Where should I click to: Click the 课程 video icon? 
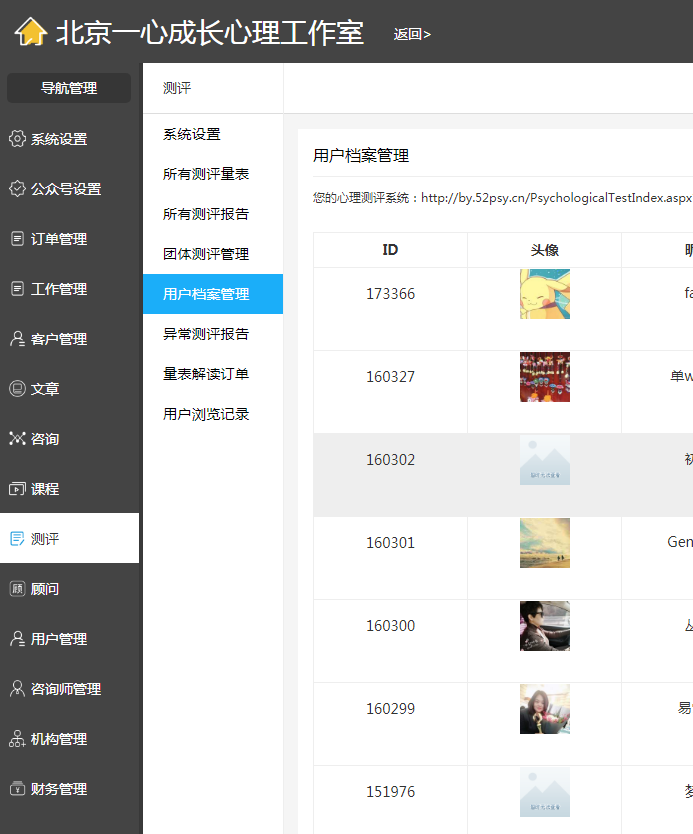(17, 489)
